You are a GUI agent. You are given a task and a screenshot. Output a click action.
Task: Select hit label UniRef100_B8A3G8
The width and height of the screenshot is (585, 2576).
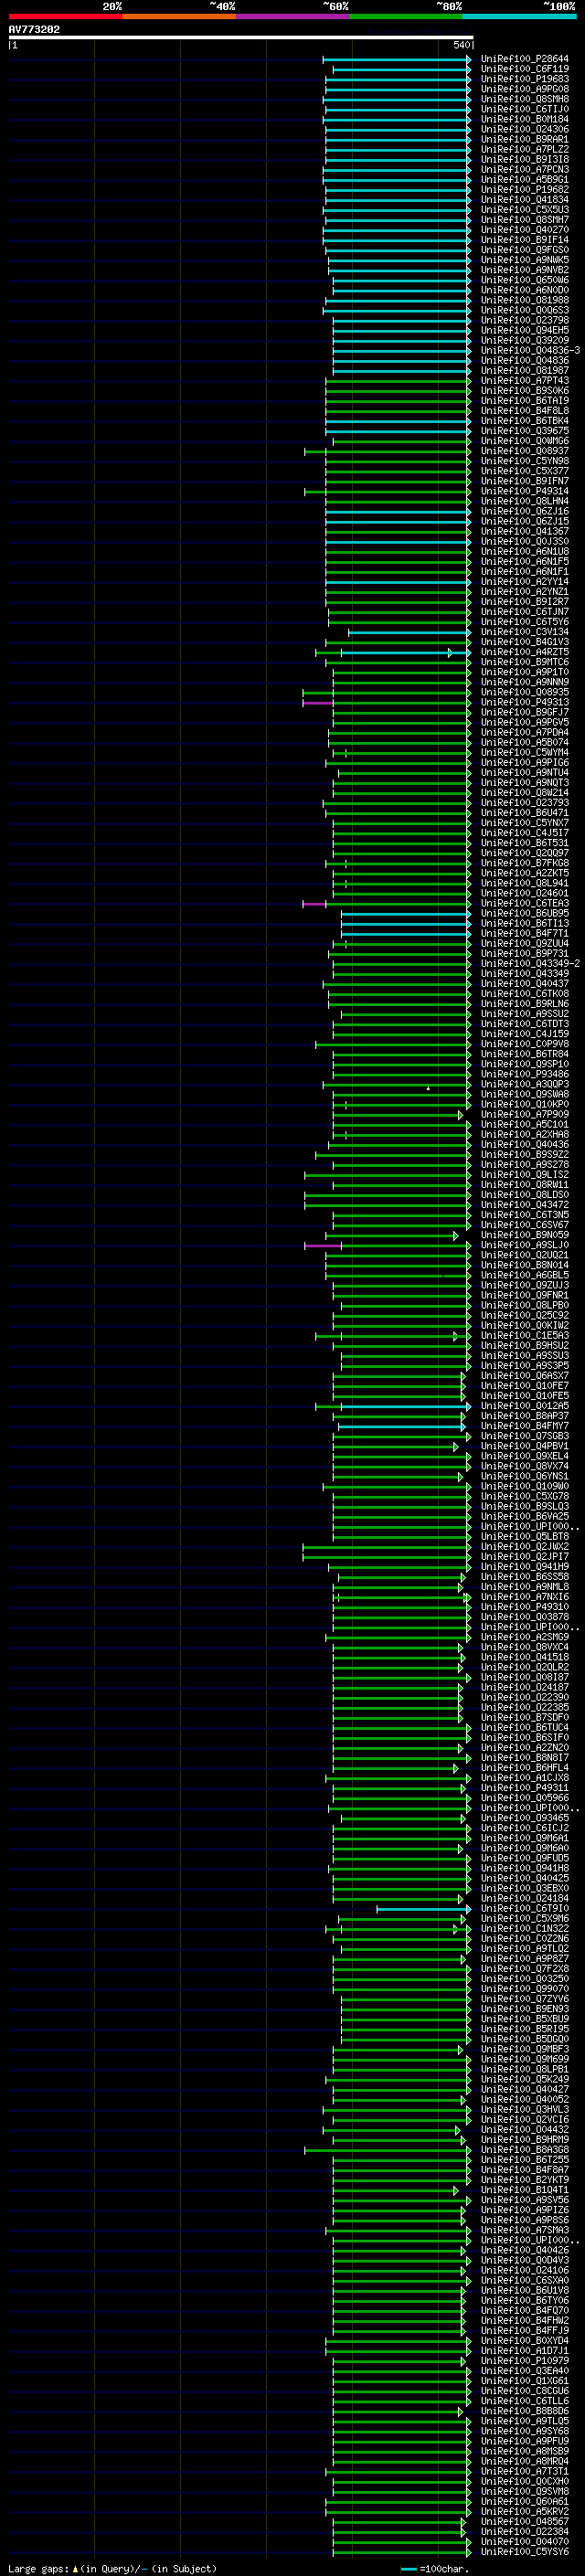pyautogui.click(x=525, y=2149)
